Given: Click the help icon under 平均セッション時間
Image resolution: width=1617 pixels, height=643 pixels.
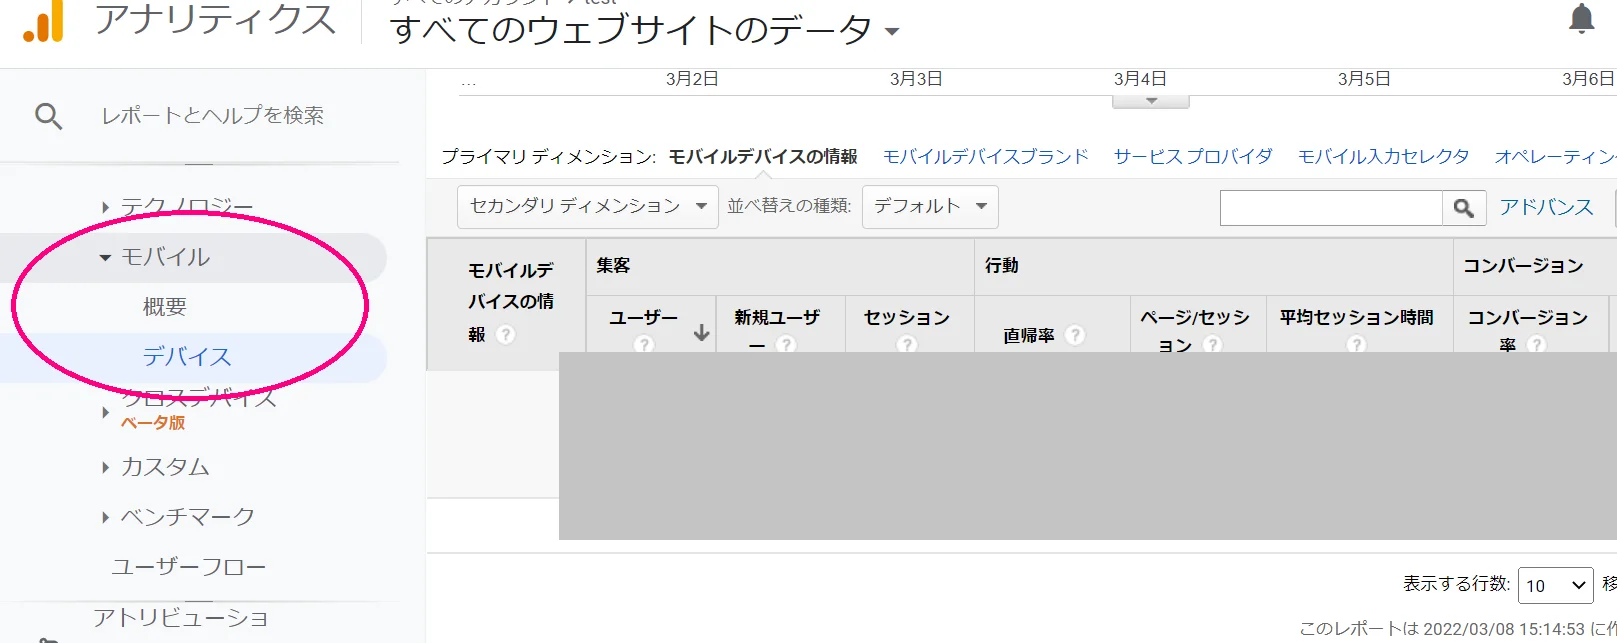Looking at the screenshot, I should click(1357, 344).
